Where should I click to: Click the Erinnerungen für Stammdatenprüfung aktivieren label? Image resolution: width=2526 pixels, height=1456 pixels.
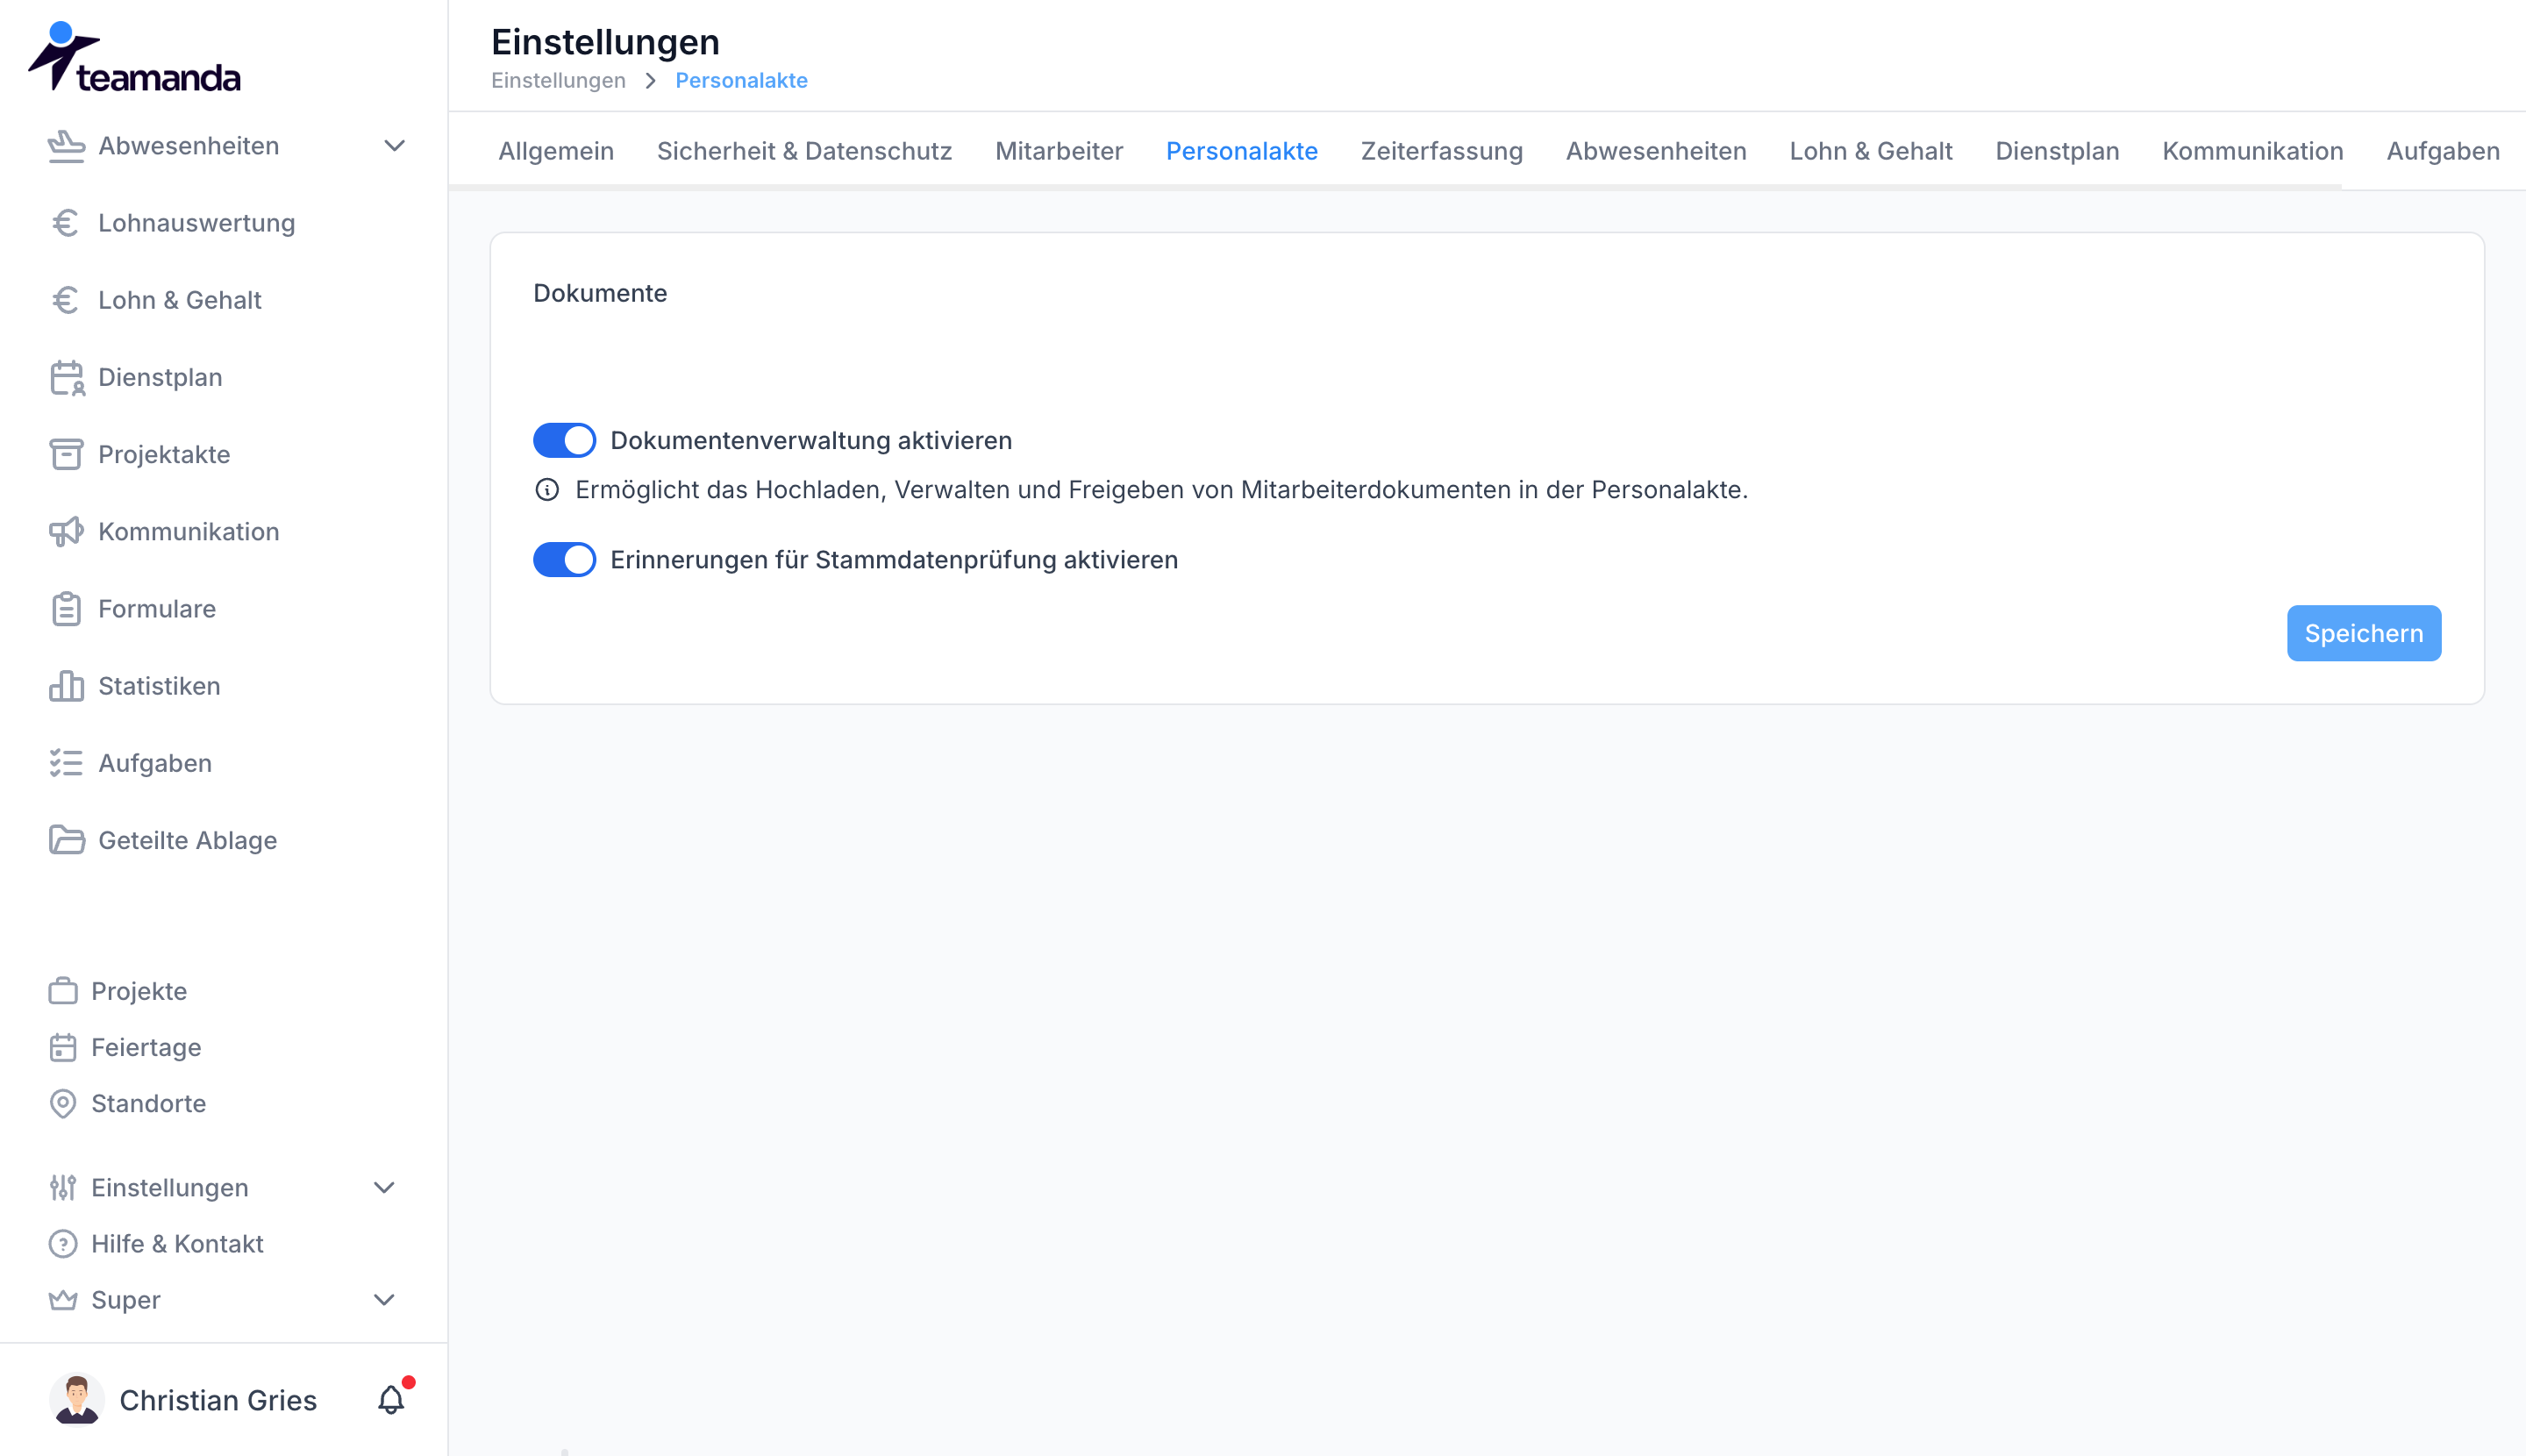(894, 559)
